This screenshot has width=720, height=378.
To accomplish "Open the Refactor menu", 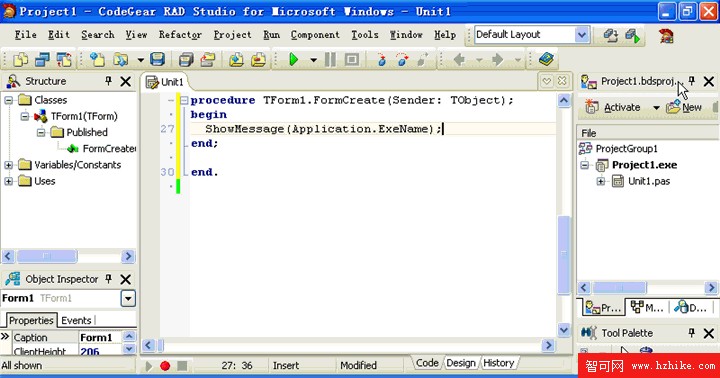I will point(180,35).
